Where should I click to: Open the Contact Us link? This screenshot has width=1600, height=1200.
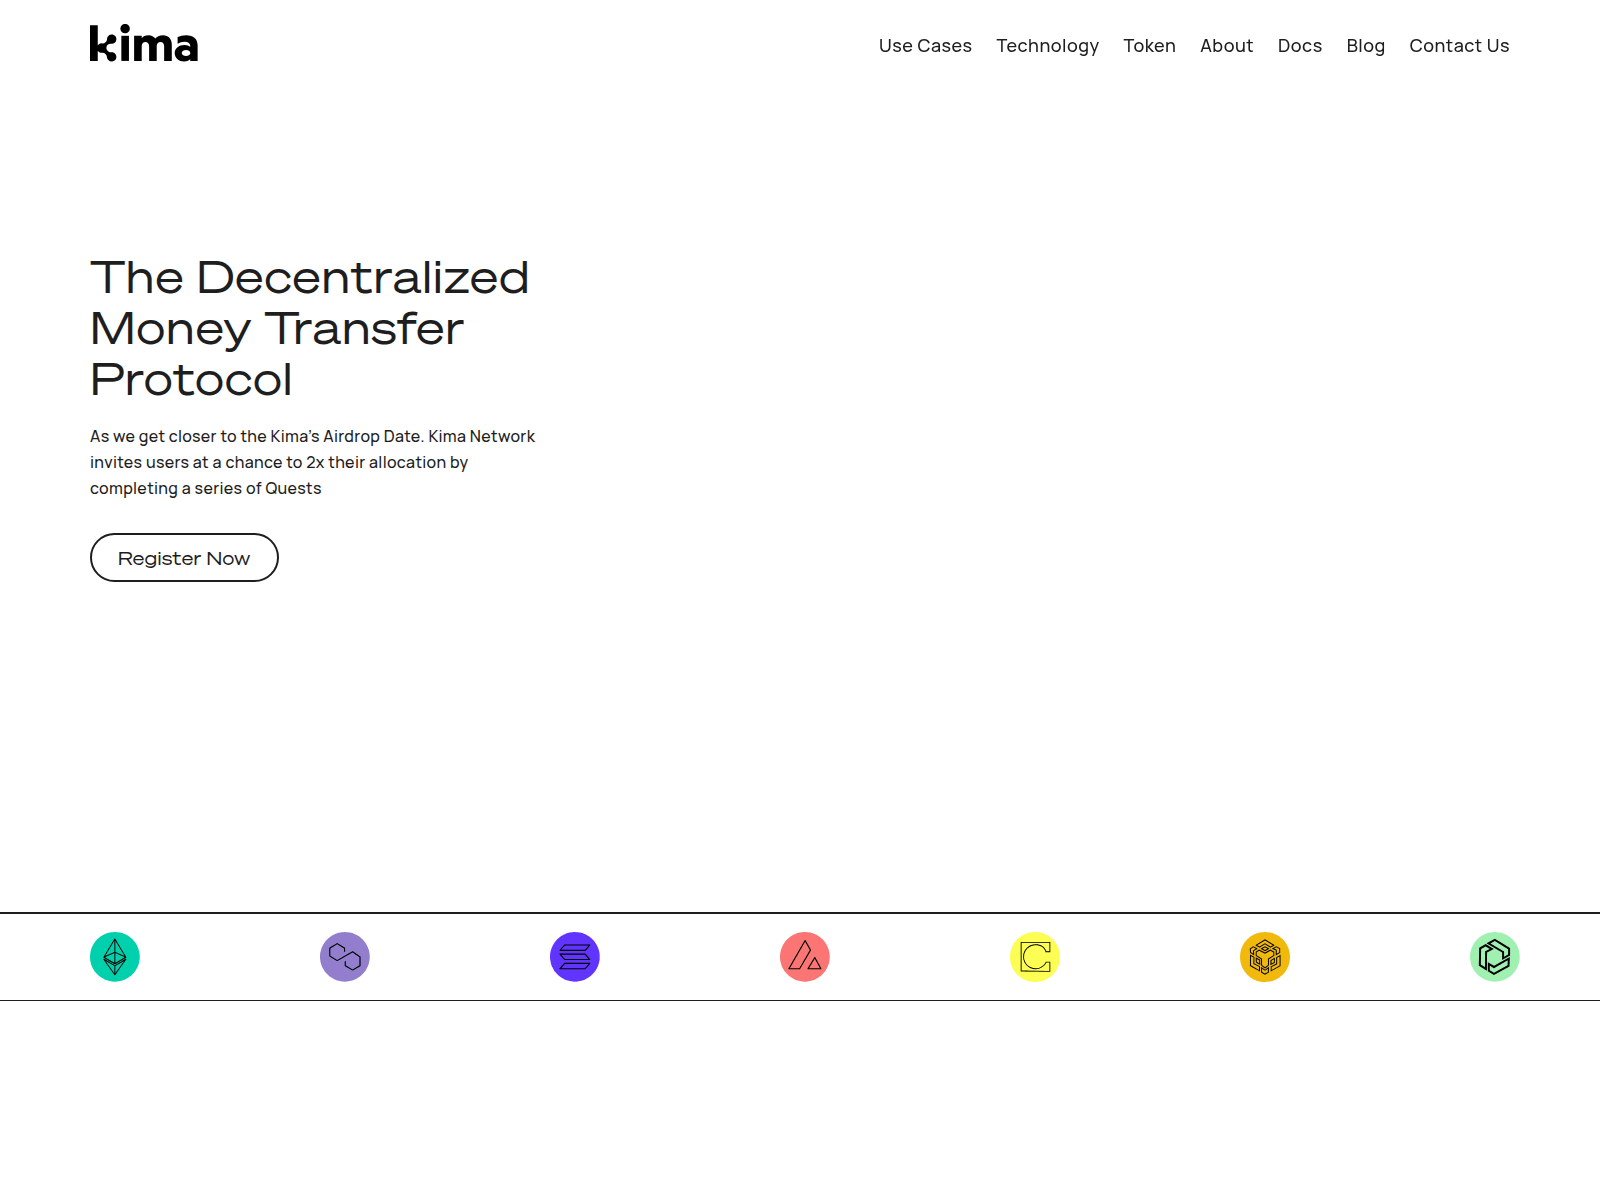(1459, 46)
